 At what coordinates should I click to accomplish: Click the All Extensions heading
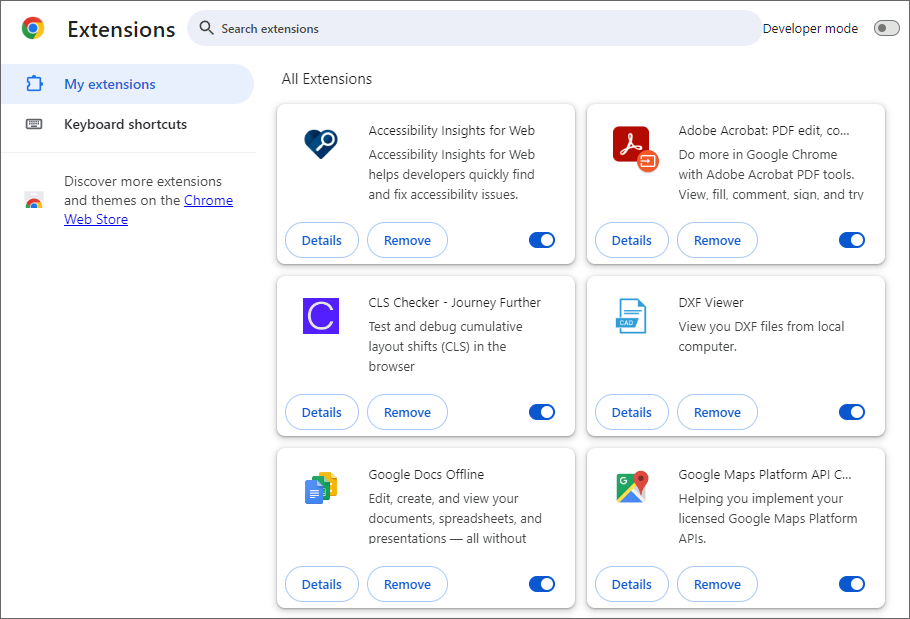(327, 79)
